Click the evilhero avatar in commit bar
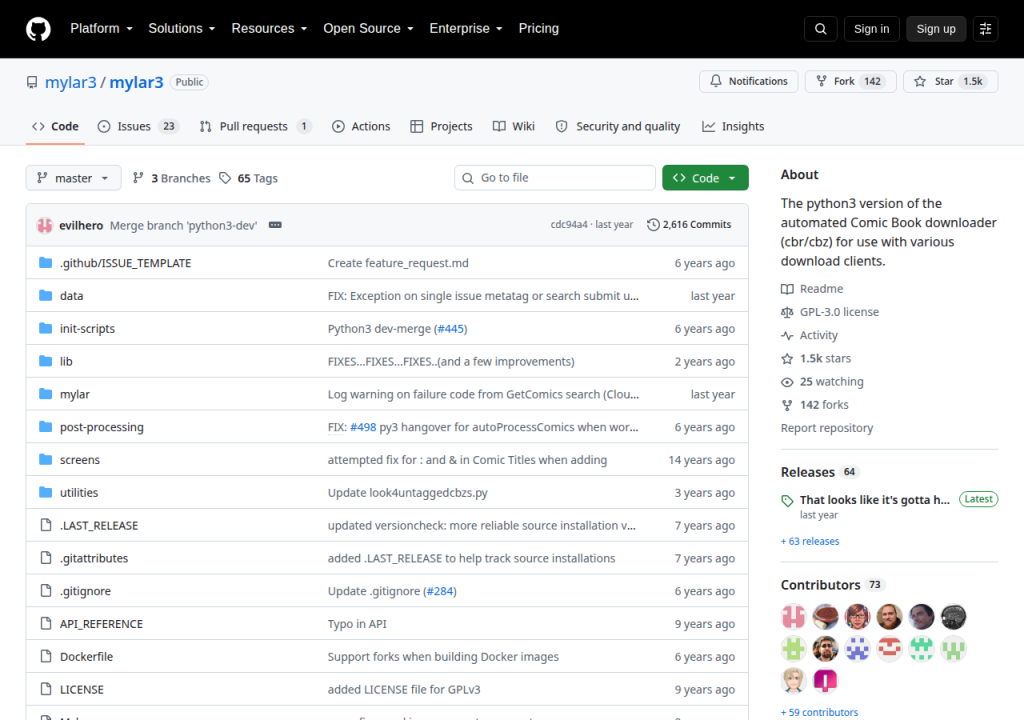Viewport: 1024px width, 720px height. [x=44, y=225]
